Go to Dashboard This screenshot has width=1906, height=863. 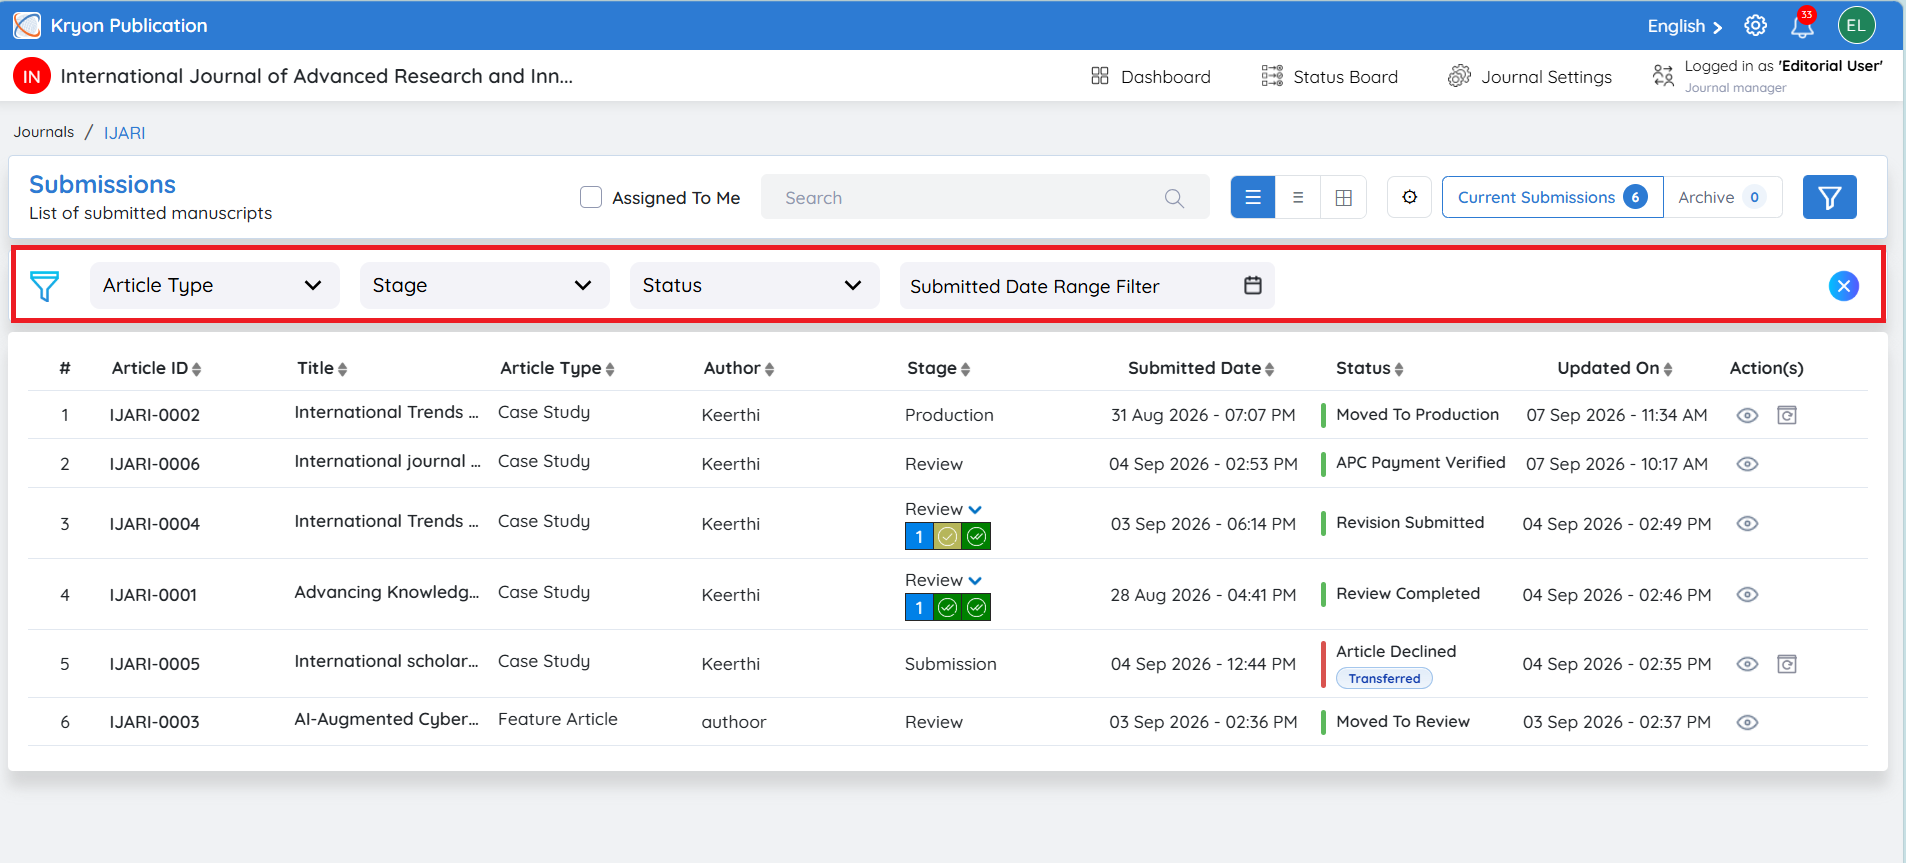click(x=1150, y=76)
